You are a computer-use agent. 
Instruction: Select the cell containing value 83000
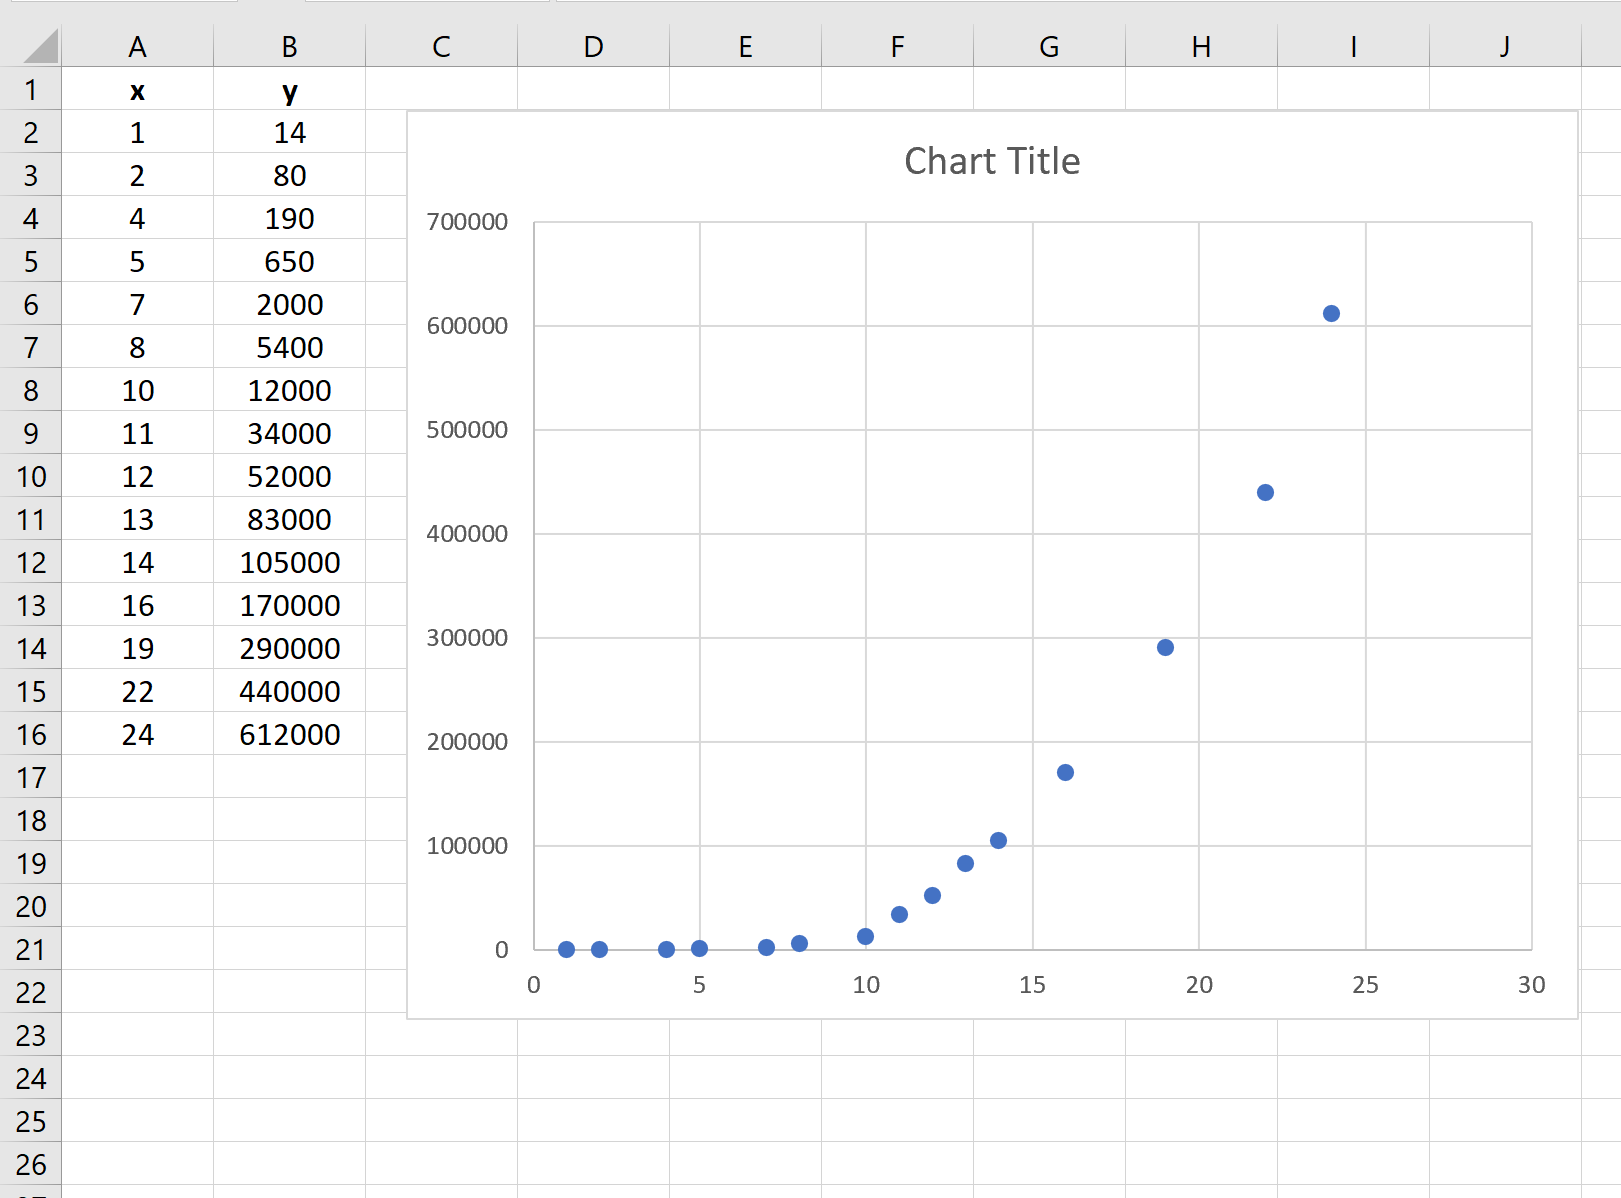tap(288, 519)
